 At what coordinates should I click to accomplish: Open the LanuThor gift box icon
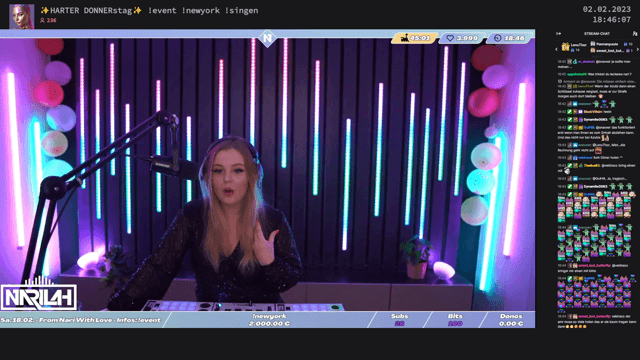pyautogui.click(x=565, y=47)
